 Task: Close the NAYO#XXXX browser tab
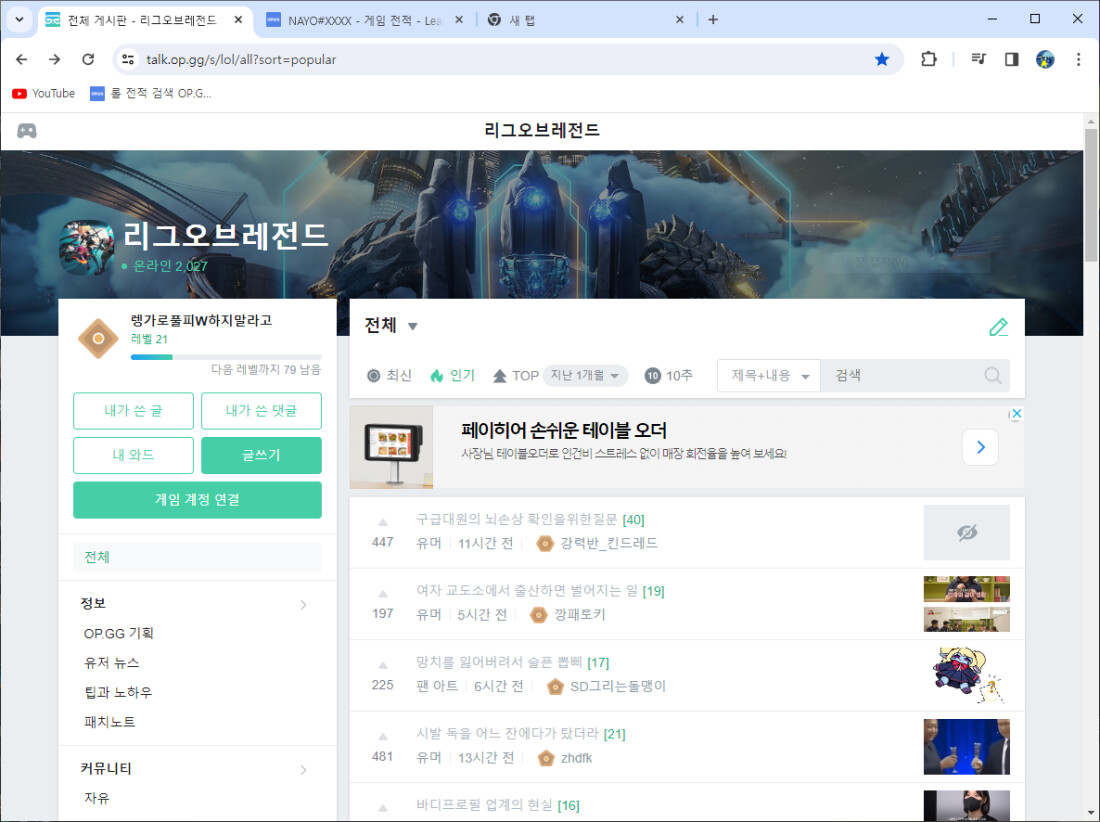(x=460, y=20)
